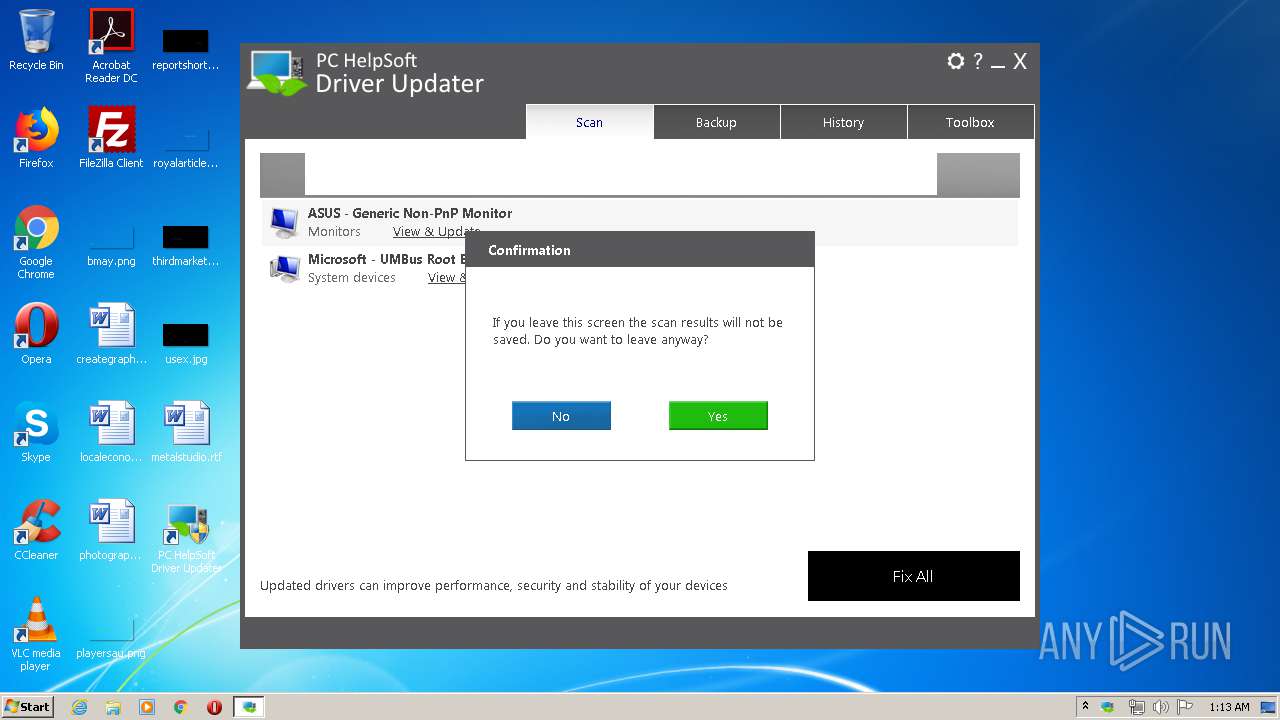This screenshot has height=720, width=1280.
Task: Click Driver Updater taskbar button
Action: 249,707
